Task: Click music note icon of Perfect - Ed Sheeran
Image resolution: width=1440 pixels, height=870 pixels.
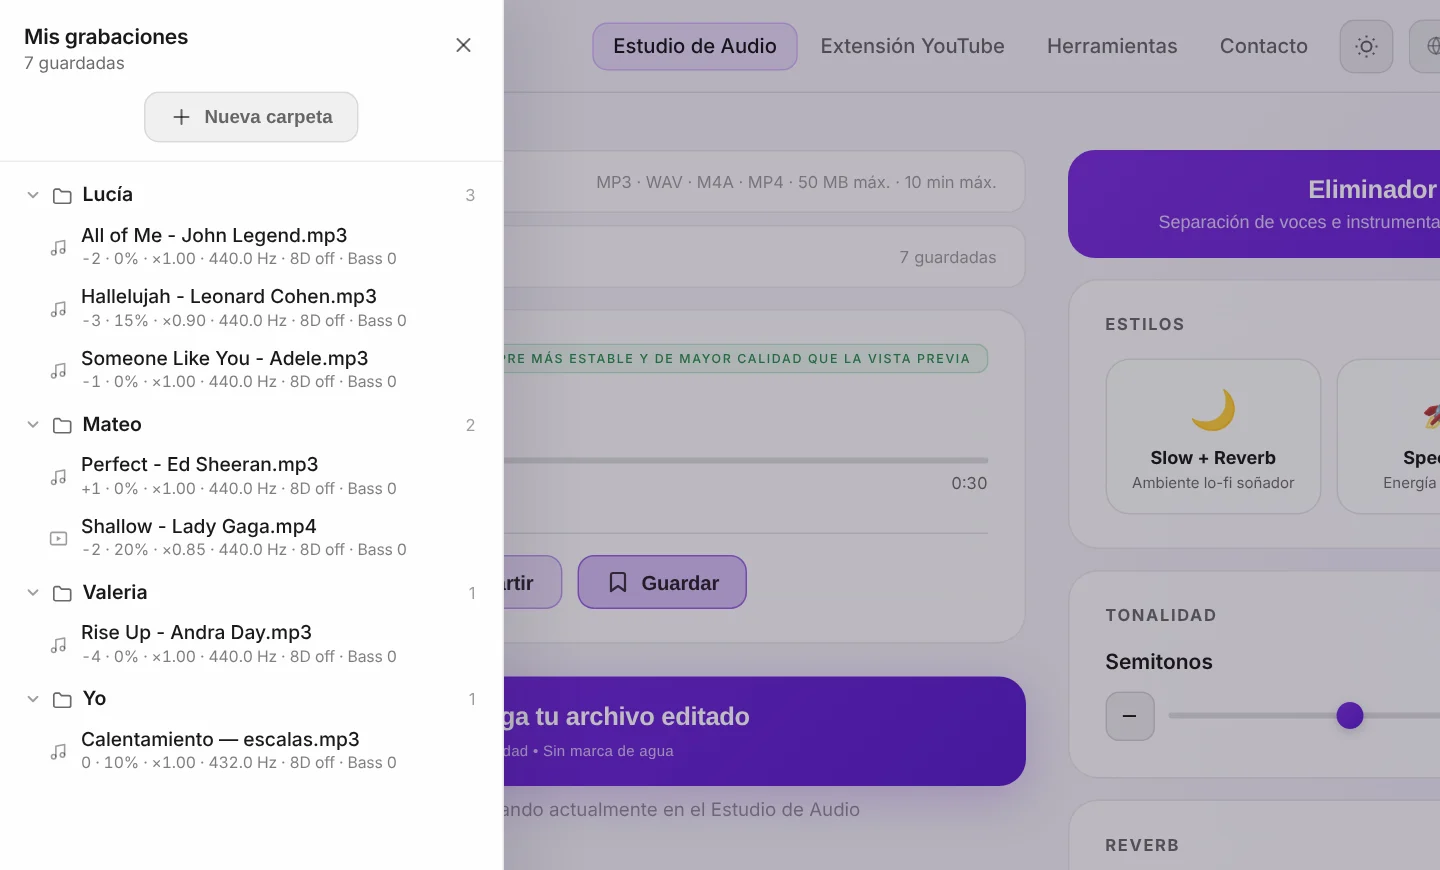Action: point(59,477)
